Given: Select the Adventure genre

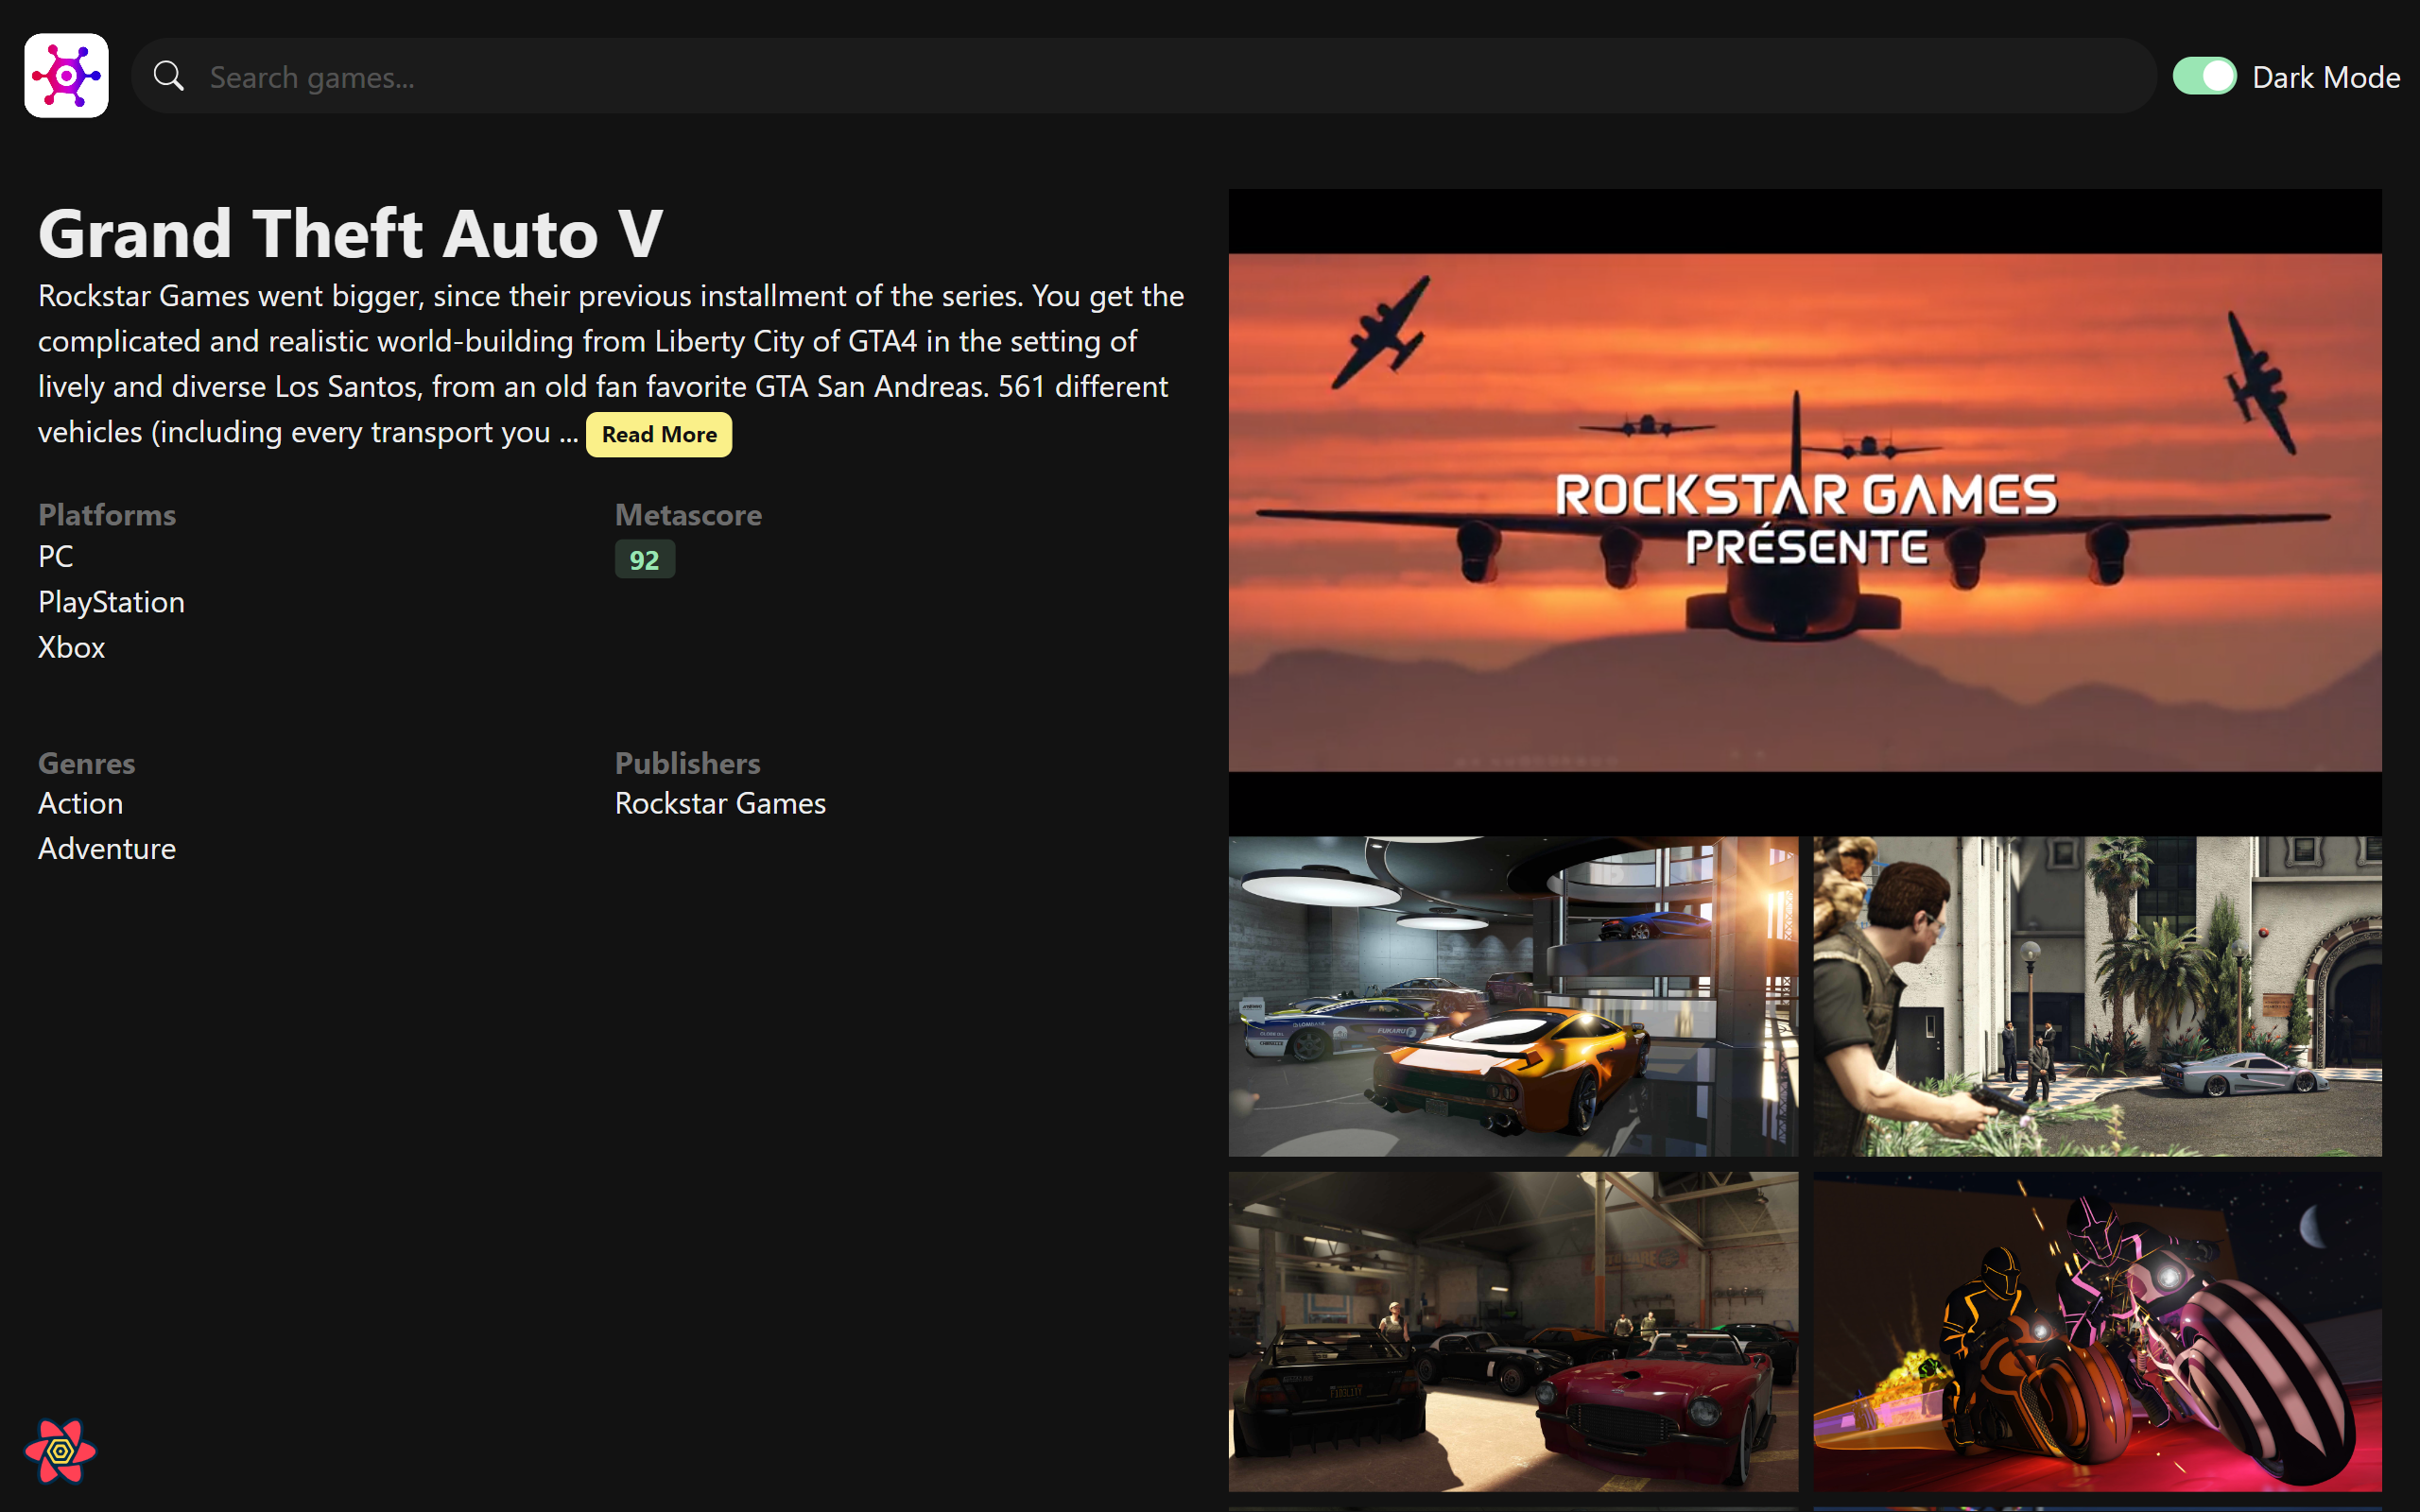Looking at the screenshot, I should tap(107, 849).
